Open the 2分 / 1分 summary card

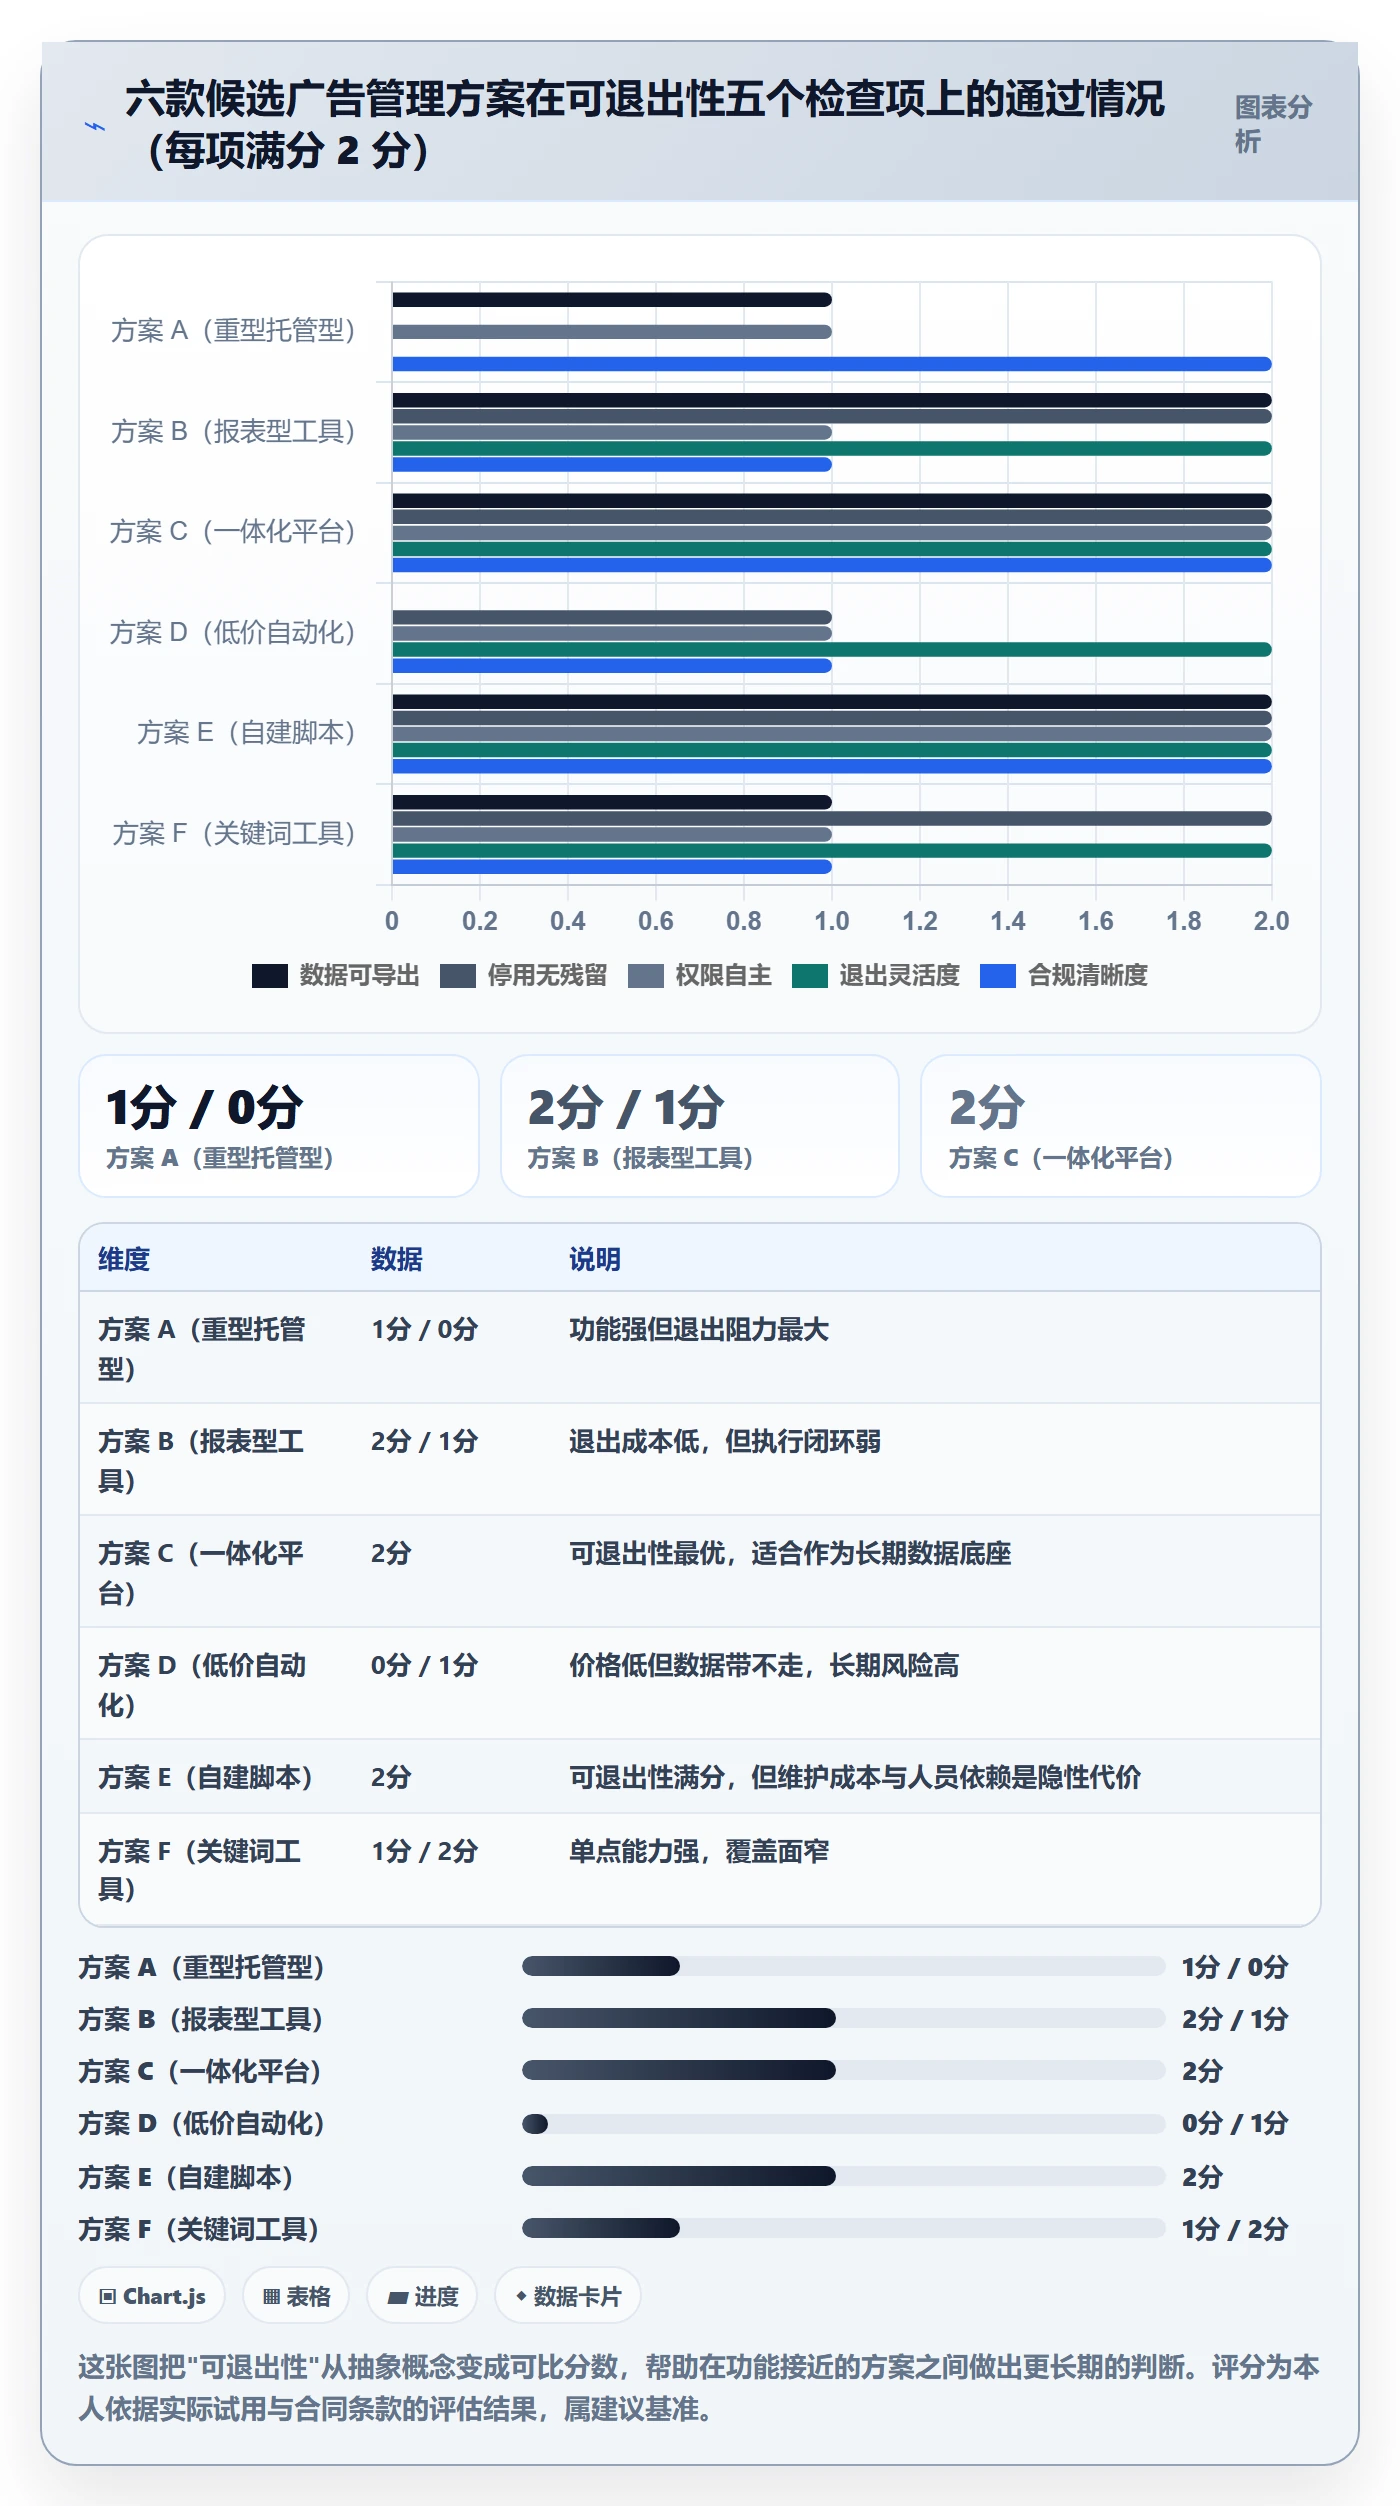[700, 1126]
